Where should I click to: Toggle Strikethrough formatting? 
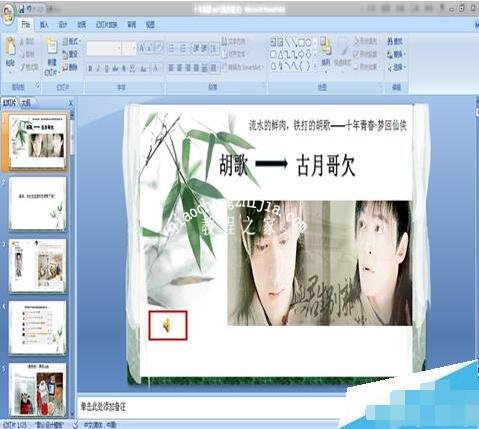tap(115, 69)
